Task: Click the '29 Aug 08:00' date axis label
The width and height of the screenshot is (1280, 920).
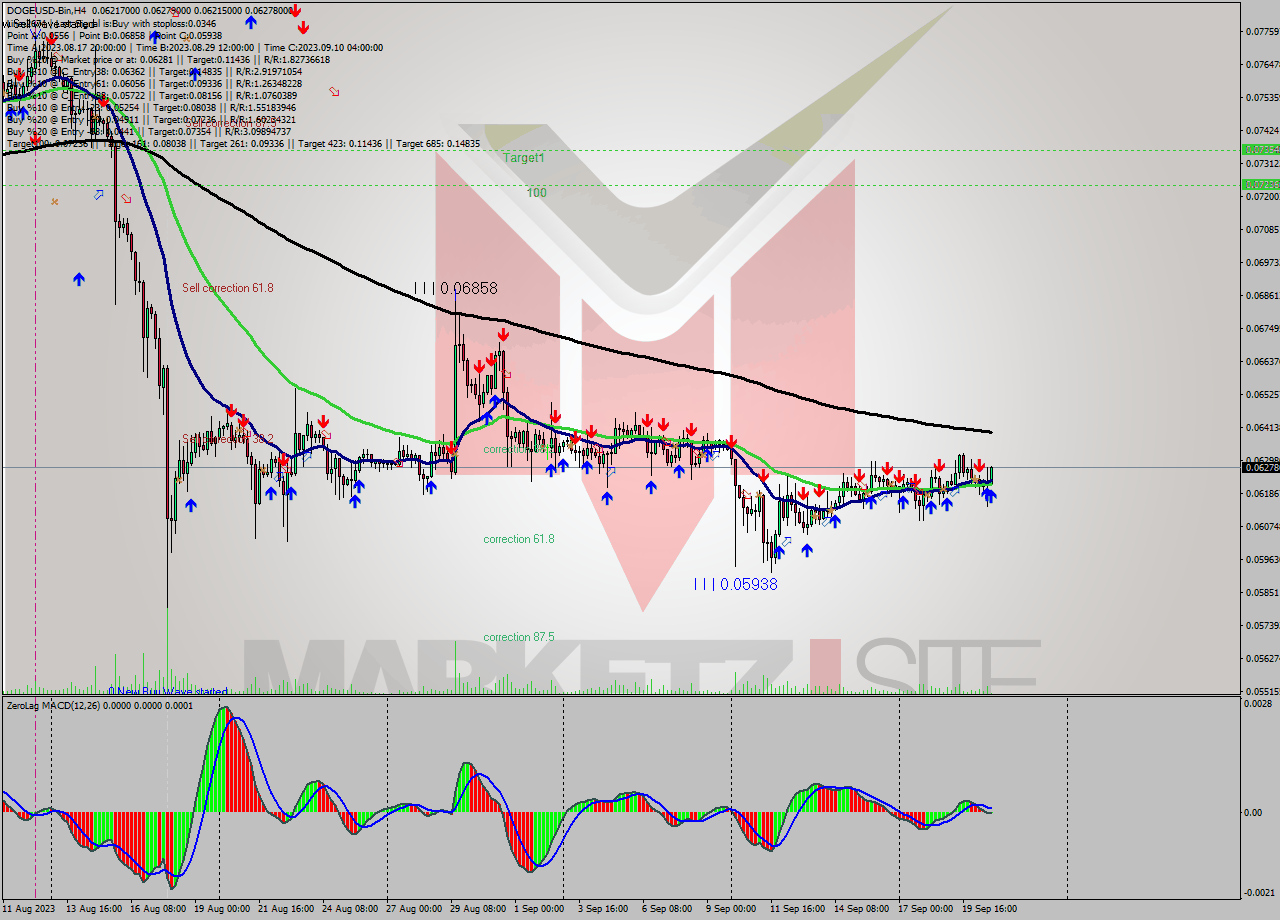Action: (478, 909)
